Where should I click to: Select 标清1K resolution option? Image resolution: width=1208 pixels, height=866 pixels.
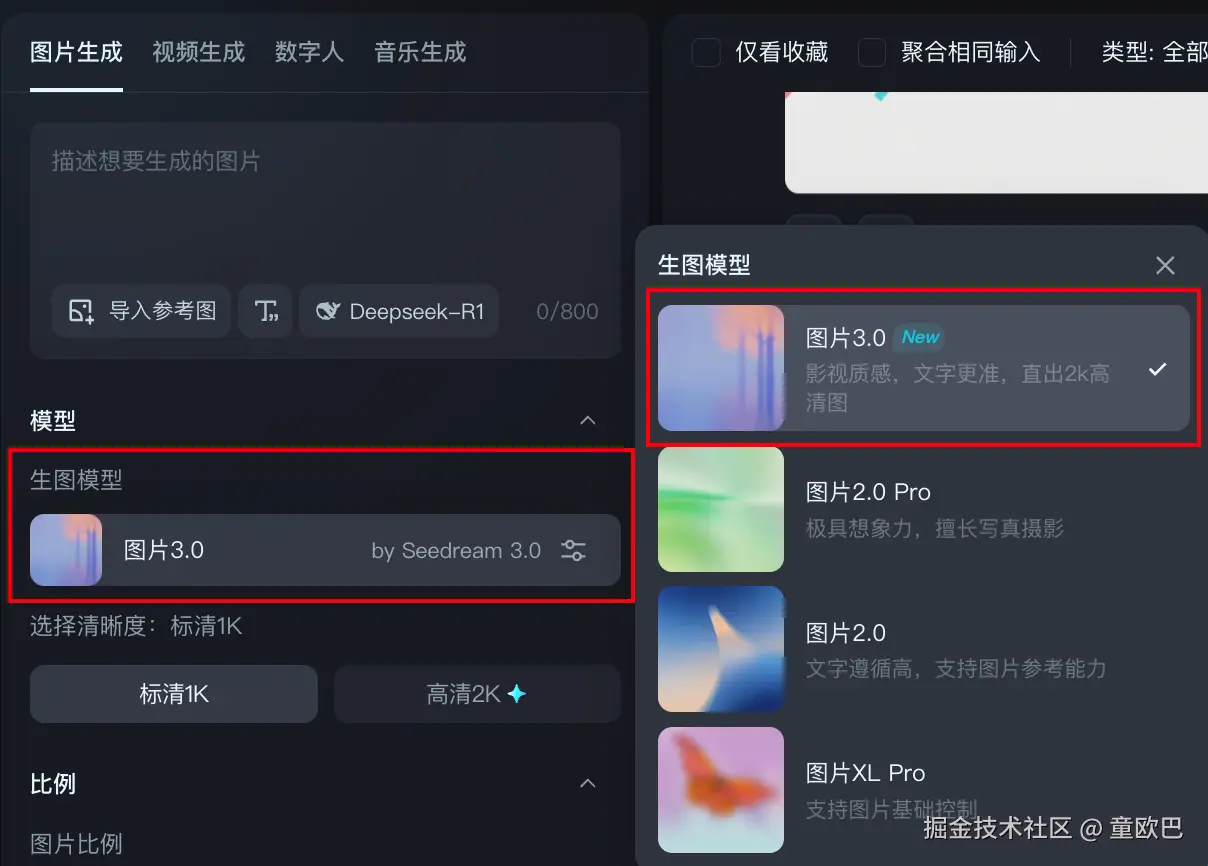click(174, 694)
